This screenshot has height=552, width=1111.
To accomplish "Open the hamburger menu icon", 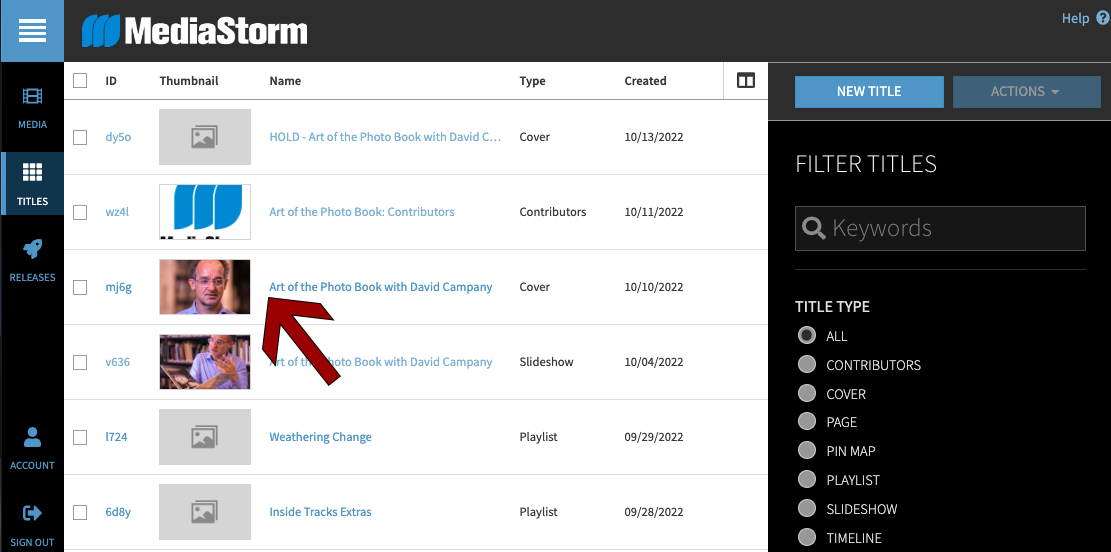I will pos(32,31).
